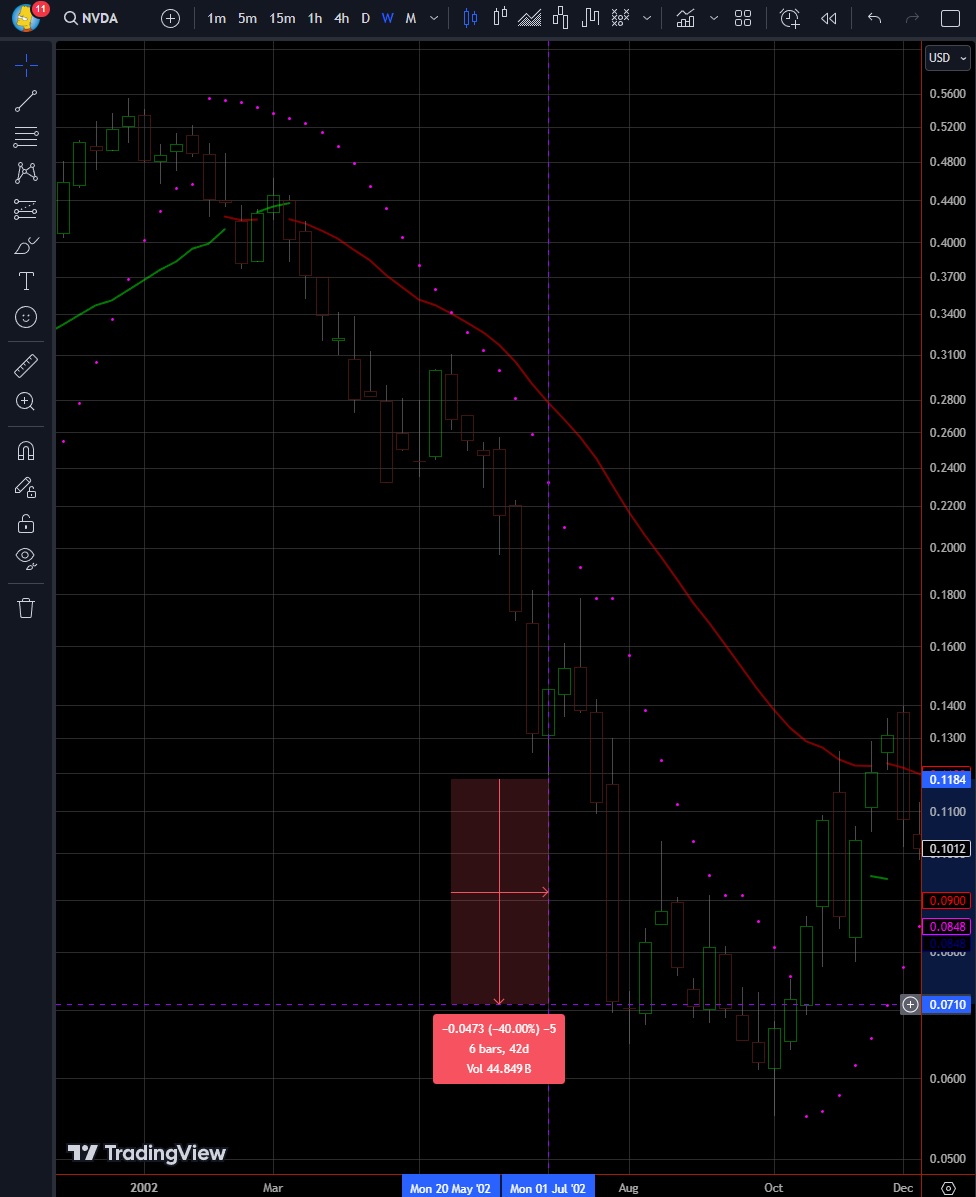Click the 0.1184 price label
Screen dimensions: 976x1197
pos(947,779)
